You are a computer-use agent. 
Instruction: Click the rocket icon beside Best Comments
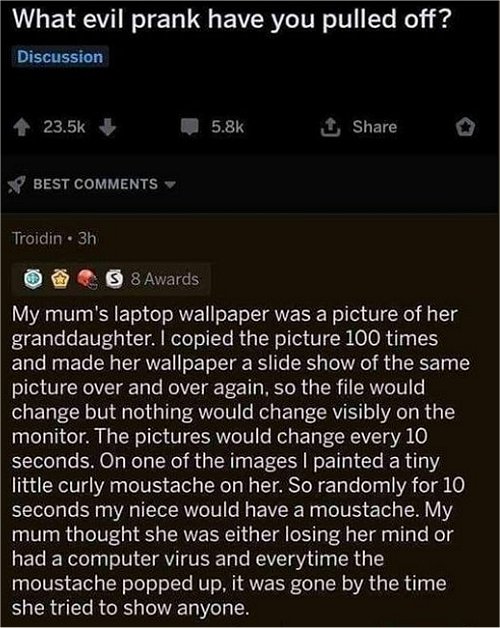16,185
